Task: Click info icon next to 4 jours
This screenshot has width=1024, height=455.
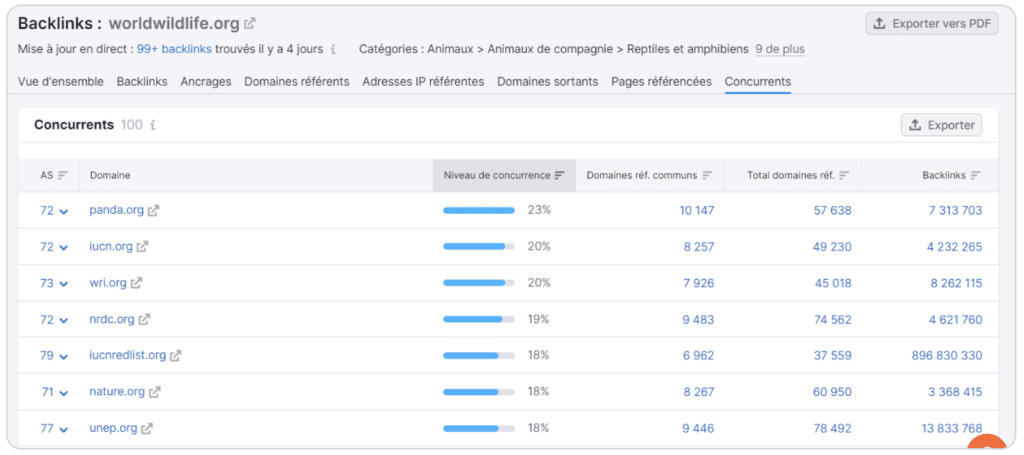Action: (333, 49)
